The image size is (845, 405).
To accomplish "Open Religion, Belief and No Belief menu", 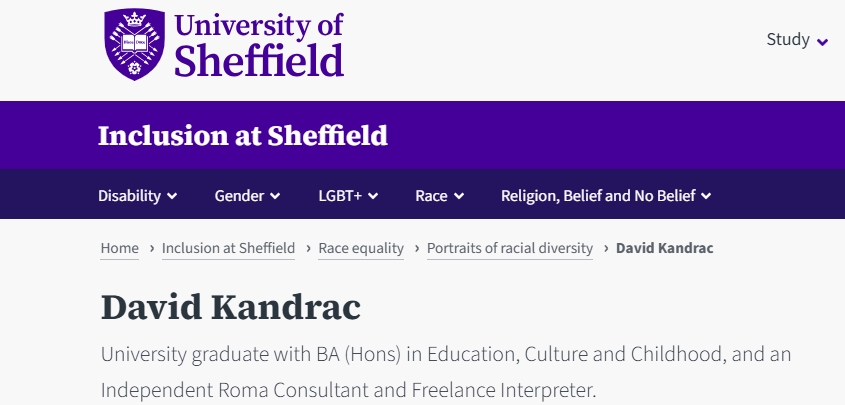I will tap(598, 195).
